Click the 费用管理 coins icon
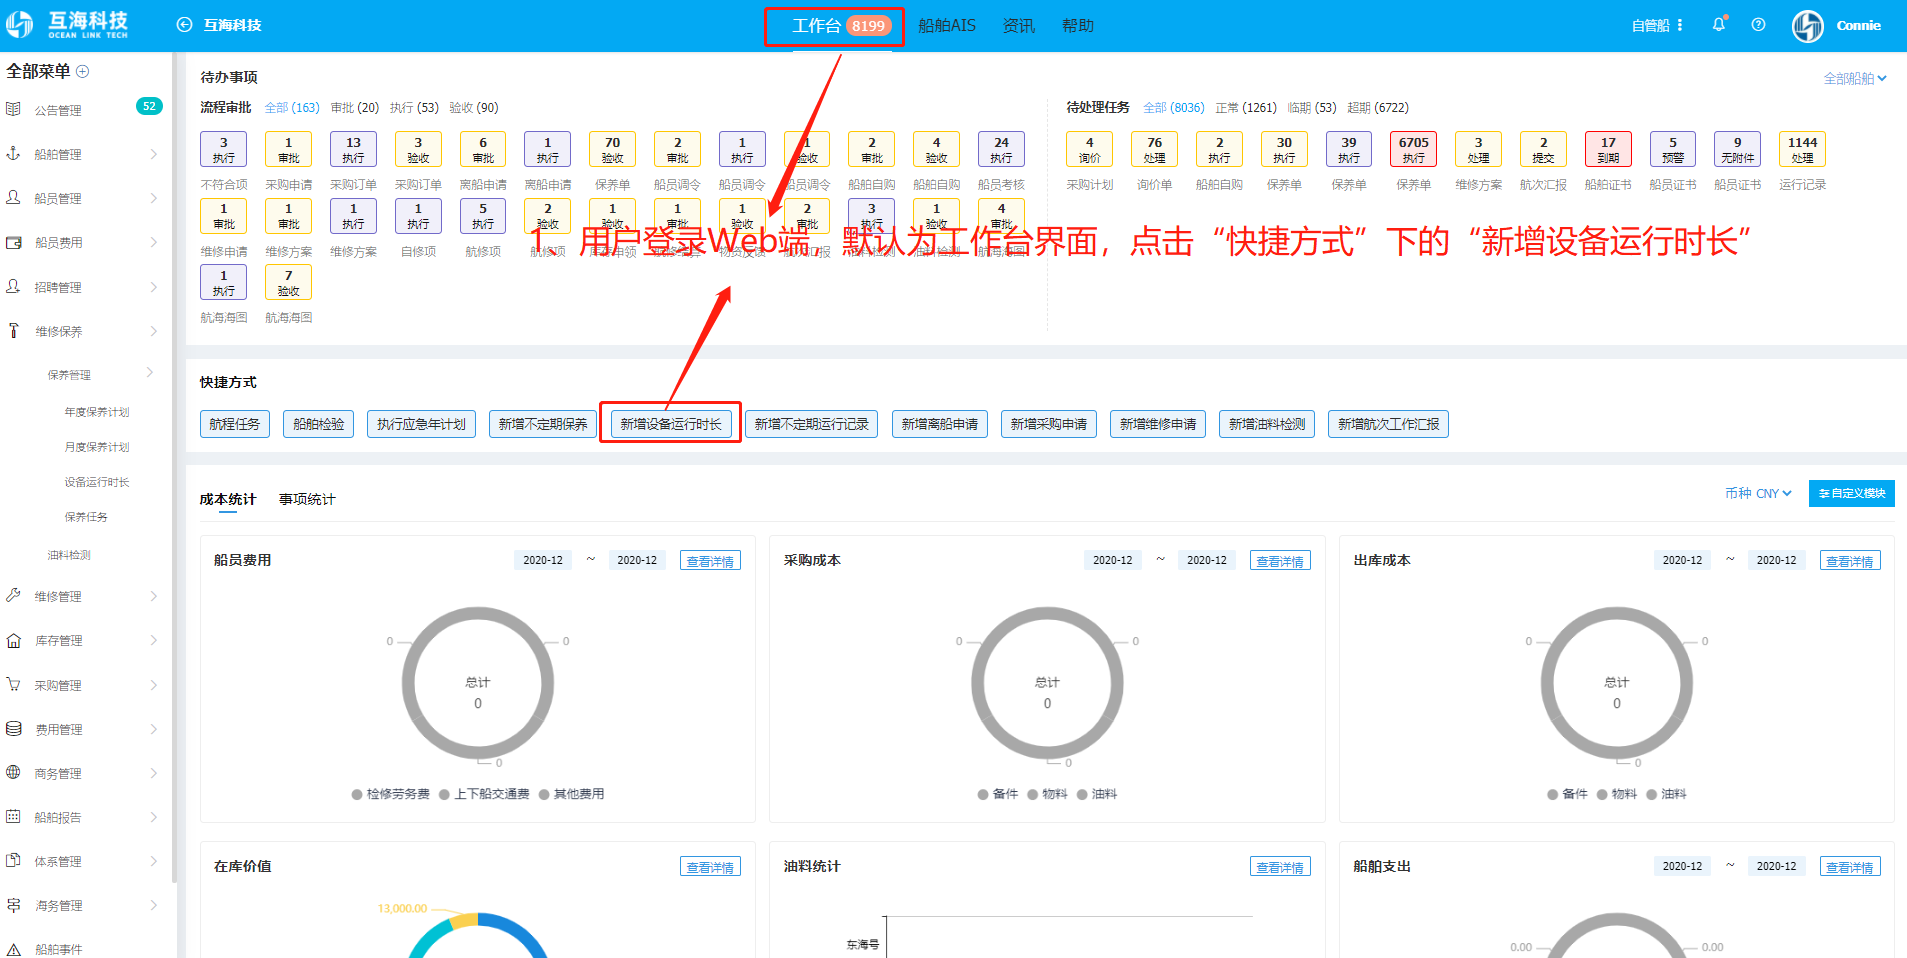The image size is (1907, 958). [14, 729]
